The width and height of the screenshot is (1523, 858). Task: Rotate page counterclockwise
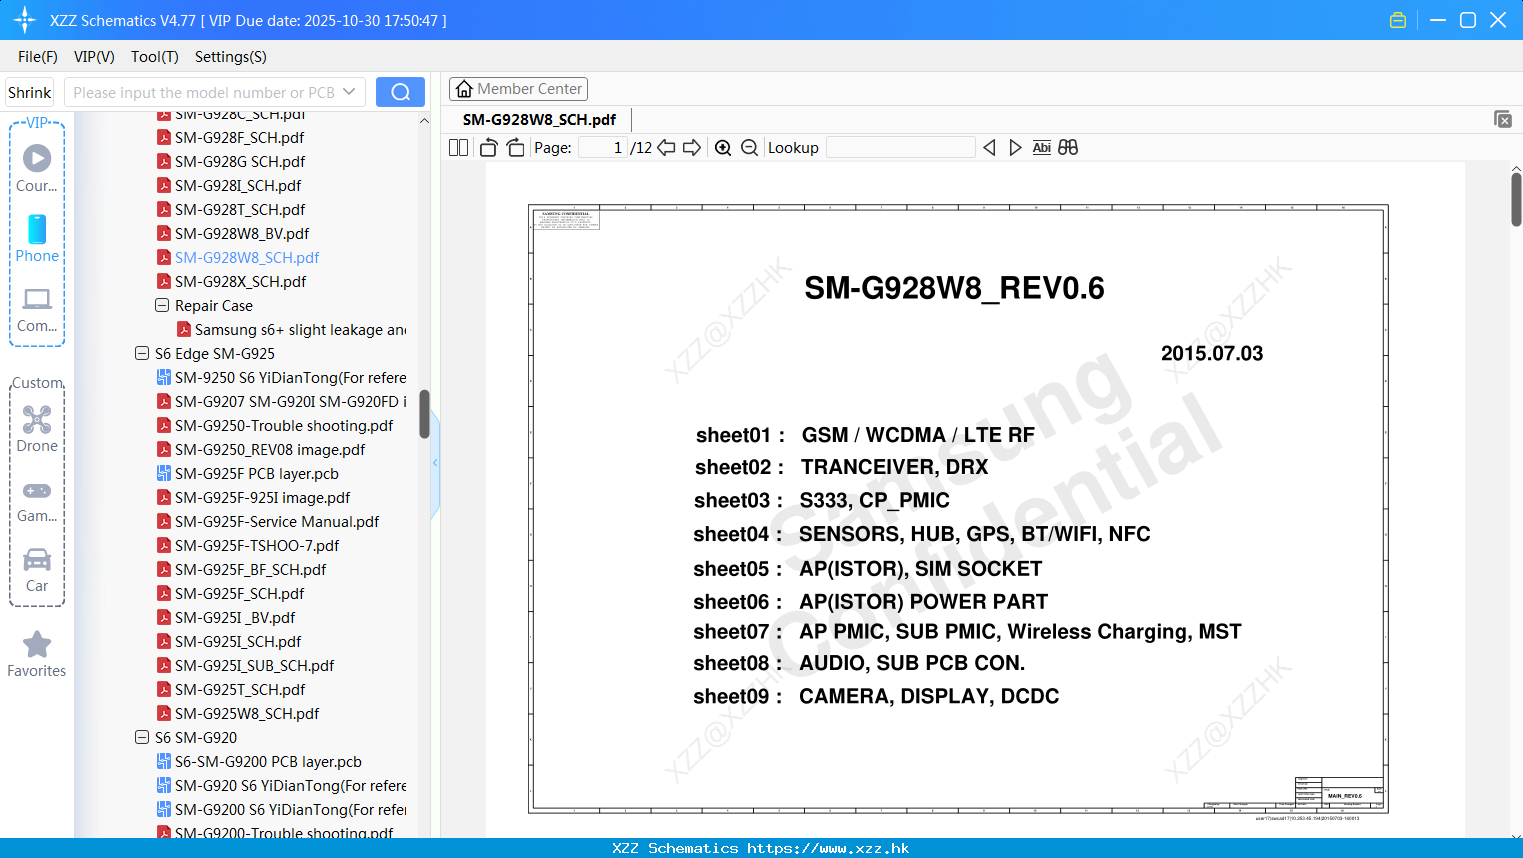(x=488, y=147)
